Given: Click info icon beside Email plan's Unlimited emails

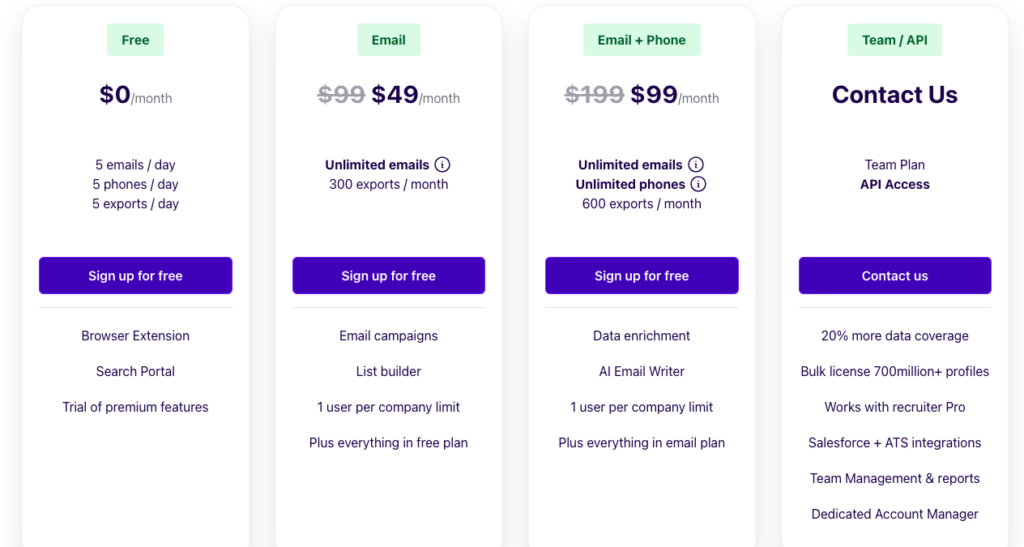Looking at the screenshot, I should coord(442,165).
